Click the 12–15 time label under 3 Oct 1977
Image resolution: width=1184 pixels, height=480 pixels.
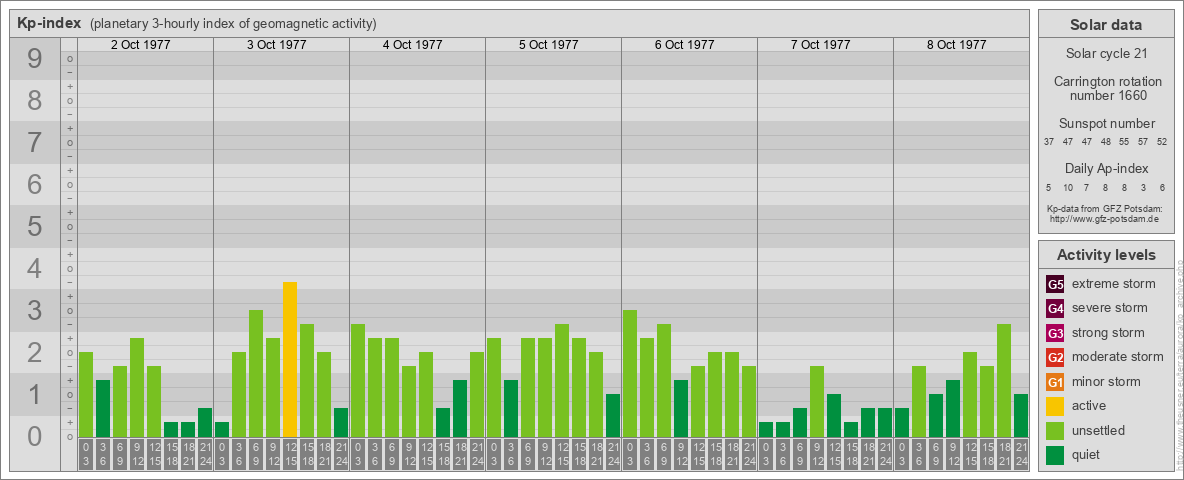(x=290, y=455)
